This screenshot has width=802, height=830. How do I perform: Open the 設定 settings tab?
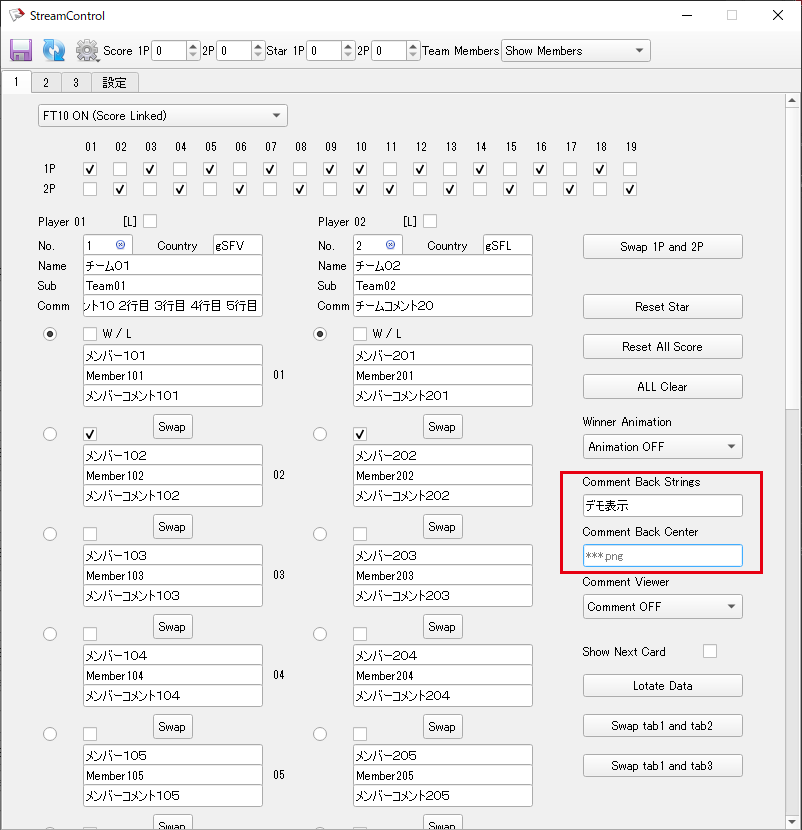(x=114, y=83)
